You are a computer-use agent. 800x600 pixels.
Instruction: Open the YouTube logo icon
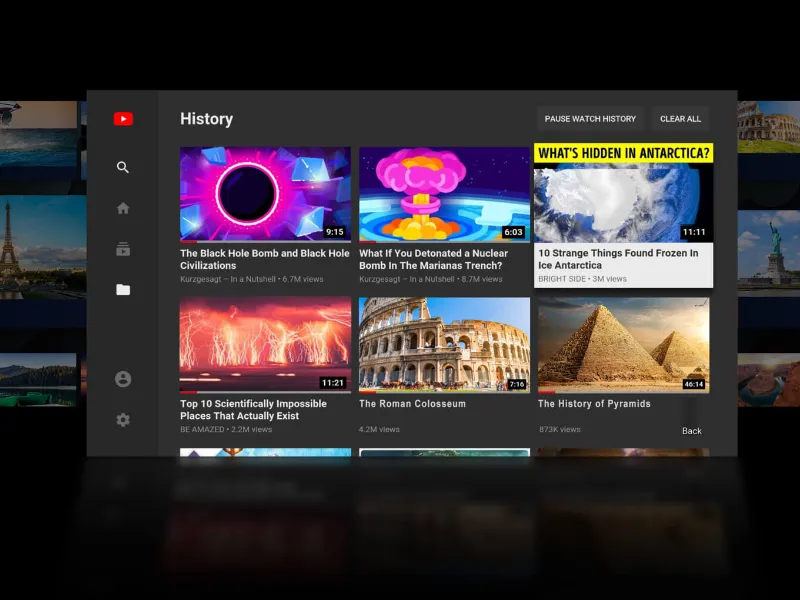(122, 118)
